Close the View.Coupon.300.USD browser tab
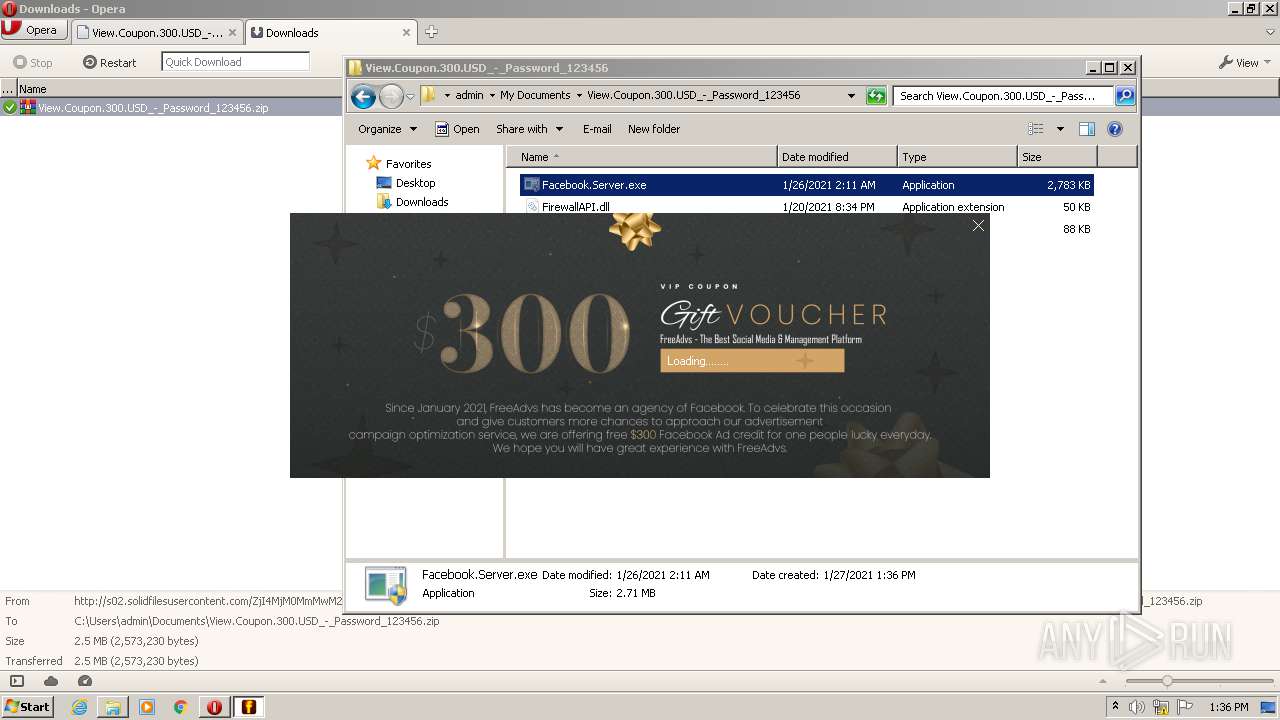 pyautogui.click(x=232, y=32)
